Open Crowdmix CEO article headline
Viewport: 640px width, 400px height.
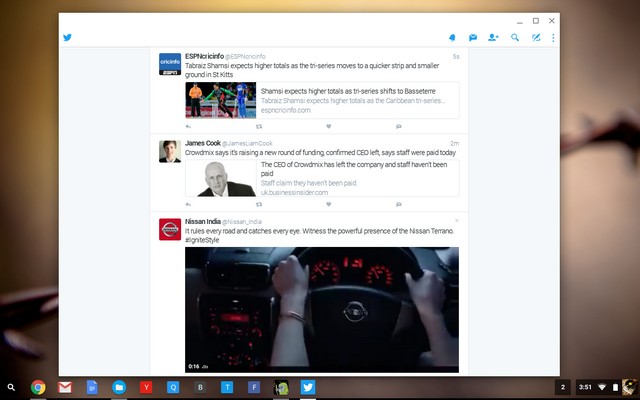[354, 169]
